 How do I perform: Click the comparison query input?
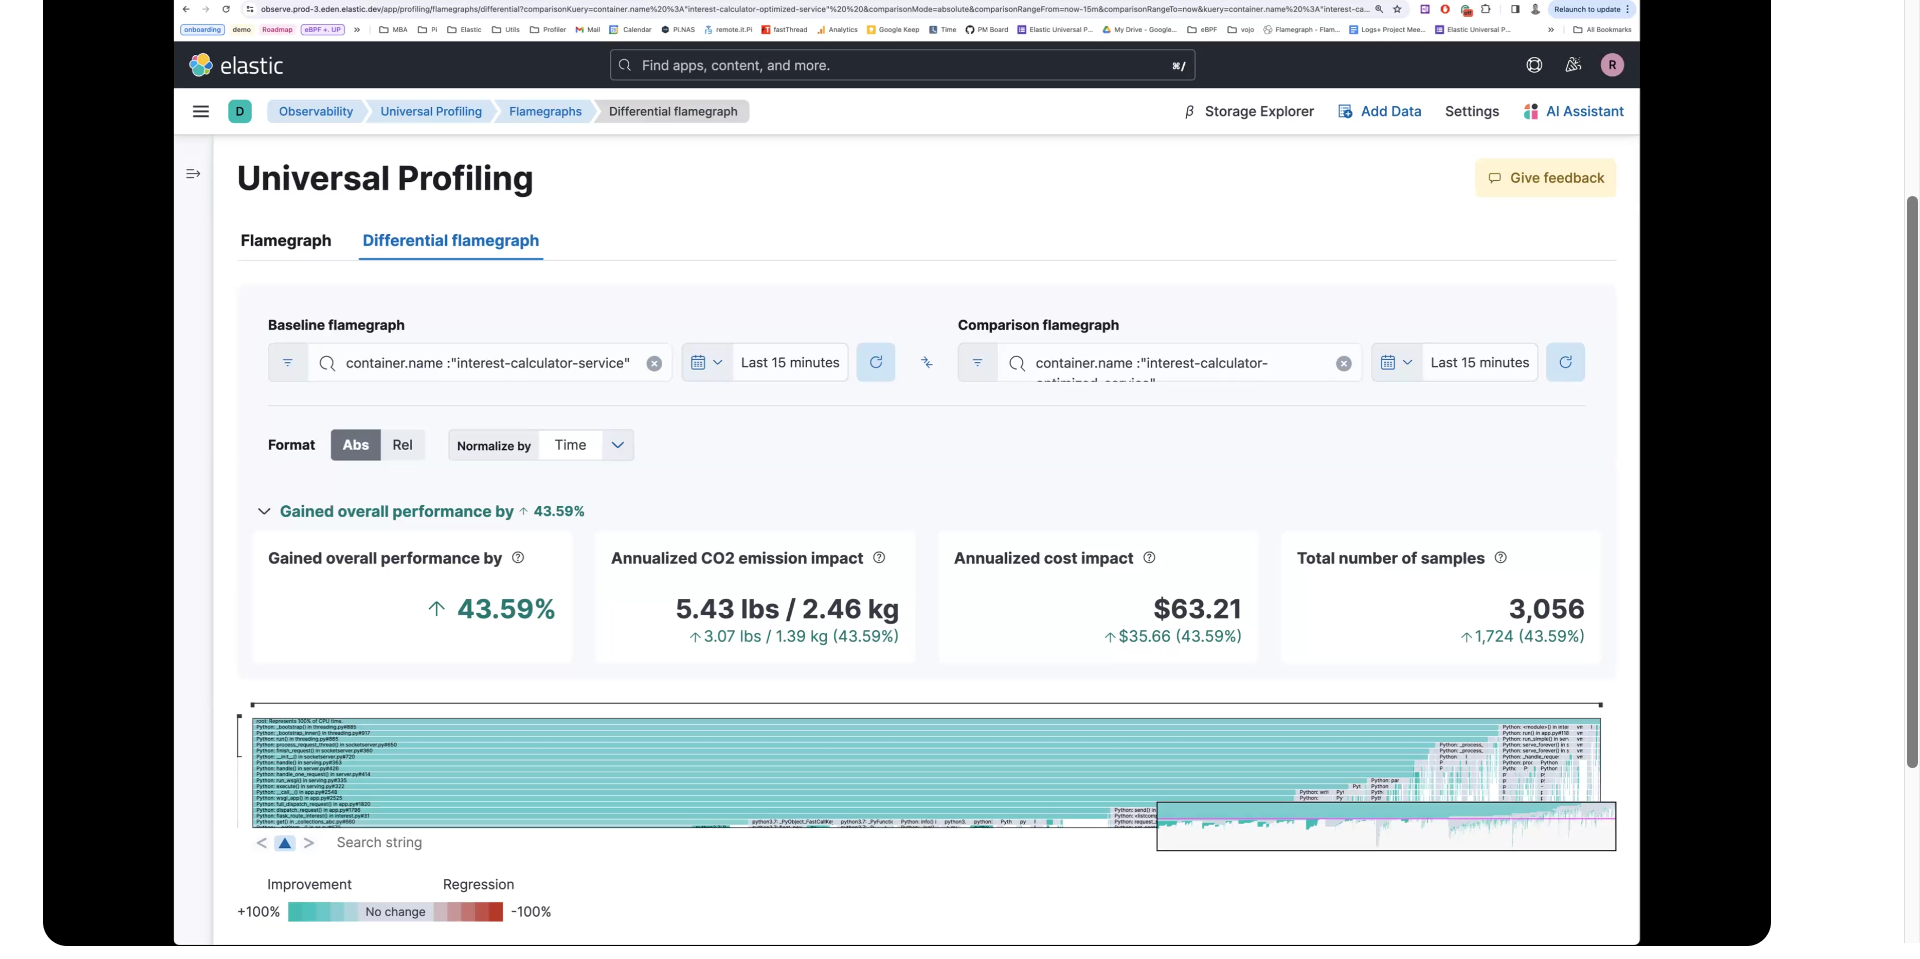click(x=1178, y=363)
